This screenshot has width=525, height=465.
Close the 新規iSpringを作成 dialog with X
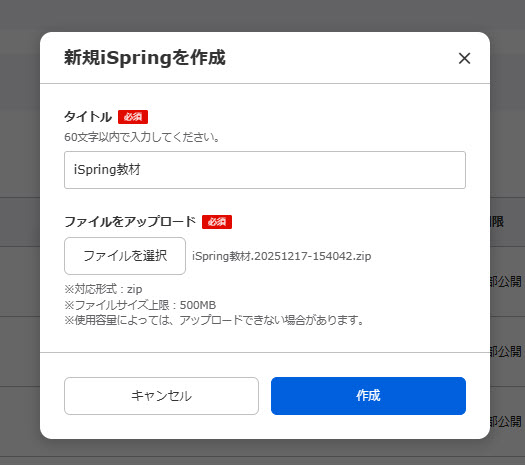click(464, 58)
